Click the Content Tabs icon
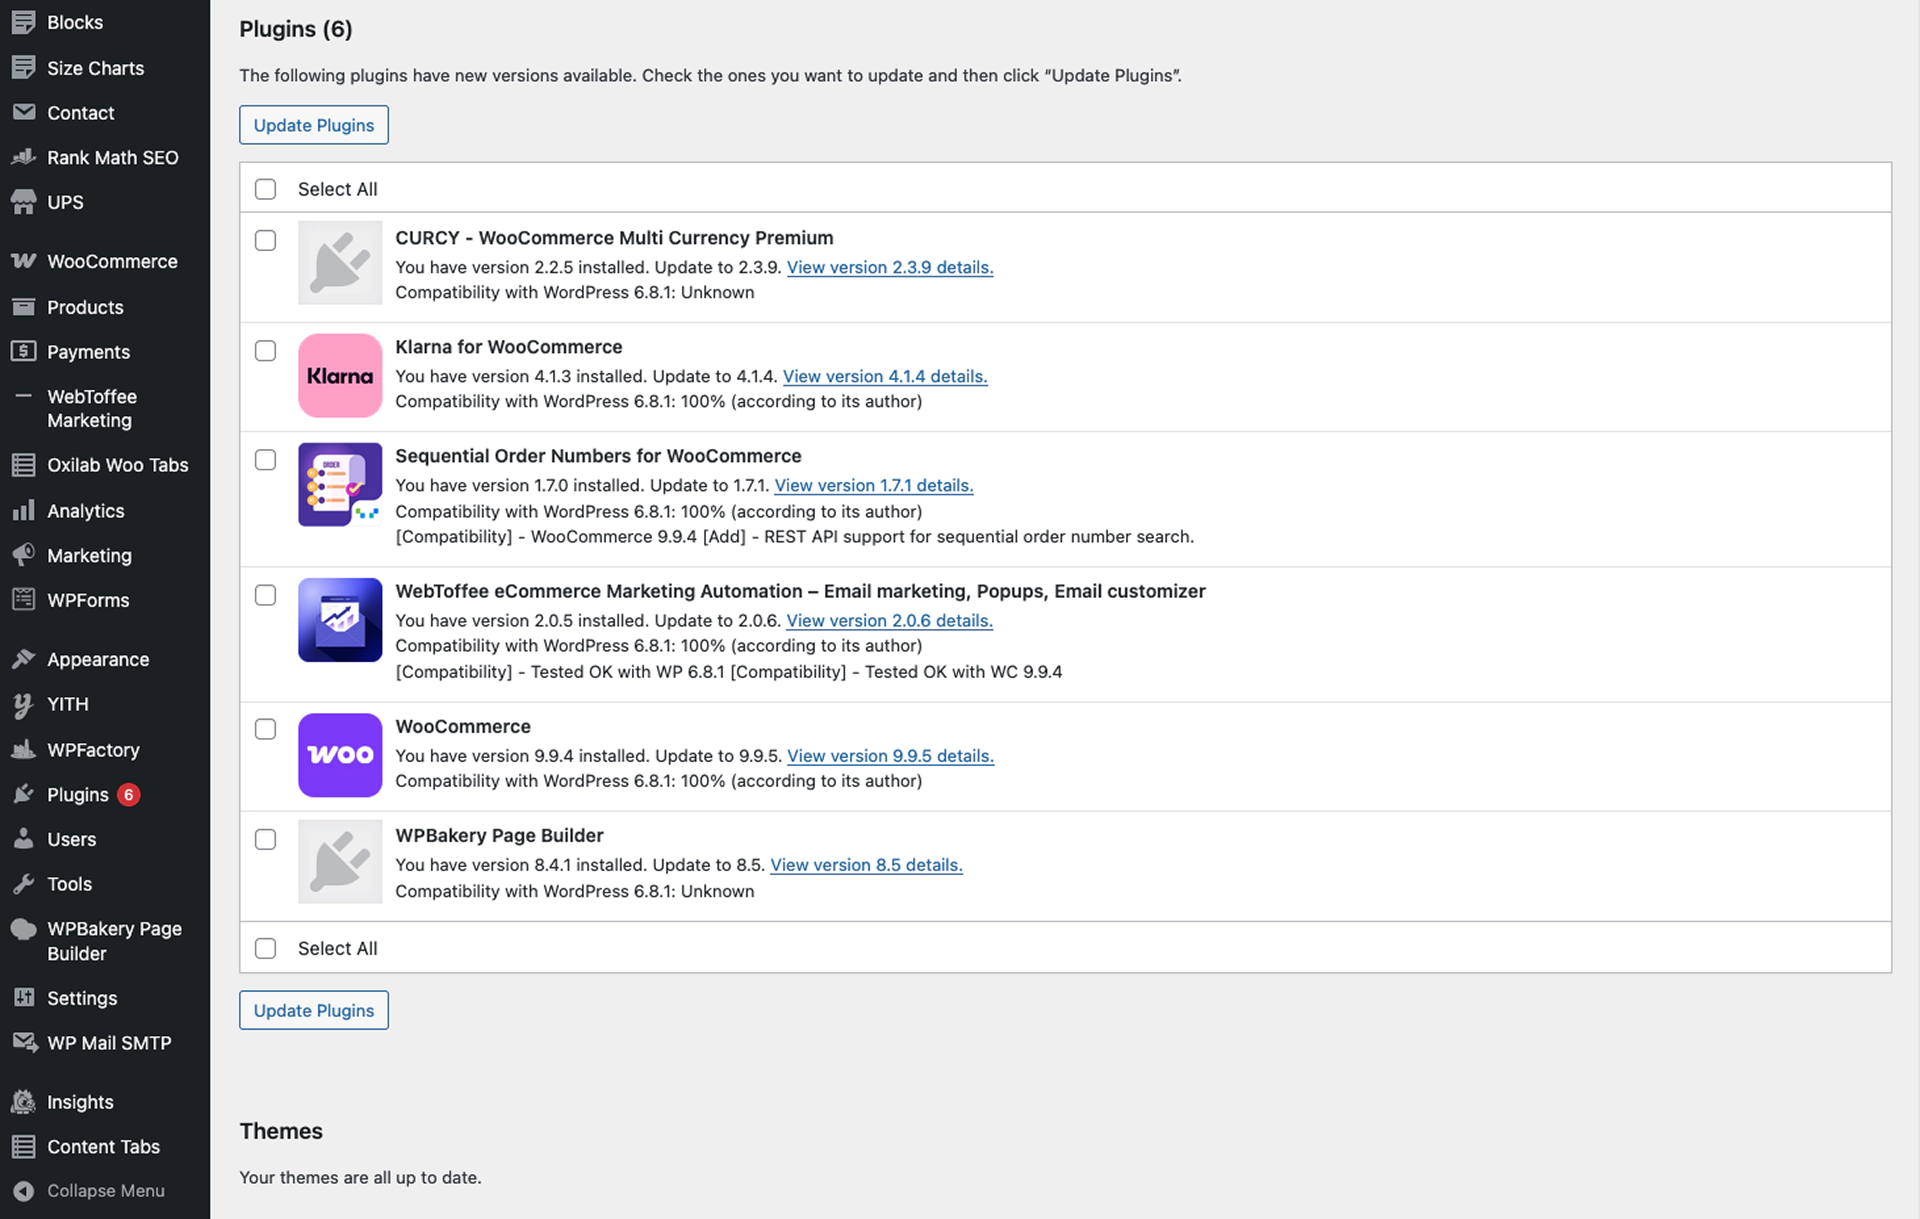This screenshot has height=1219, width=1920. click(23, 1146)
